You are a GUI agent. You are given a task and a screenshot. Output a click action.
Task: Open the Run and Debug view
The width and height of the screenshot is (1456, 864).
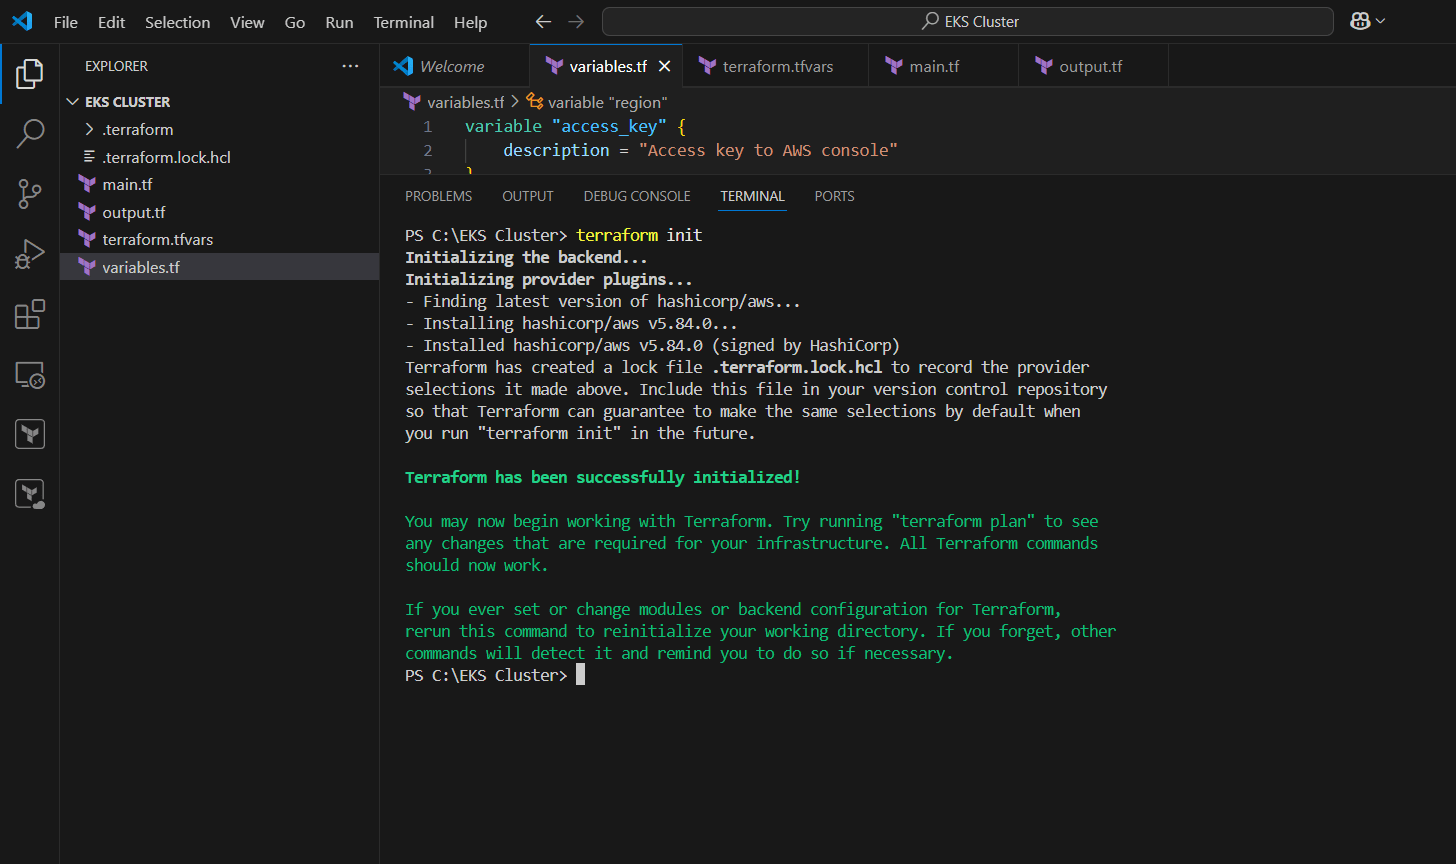click(x=30, y=255)
